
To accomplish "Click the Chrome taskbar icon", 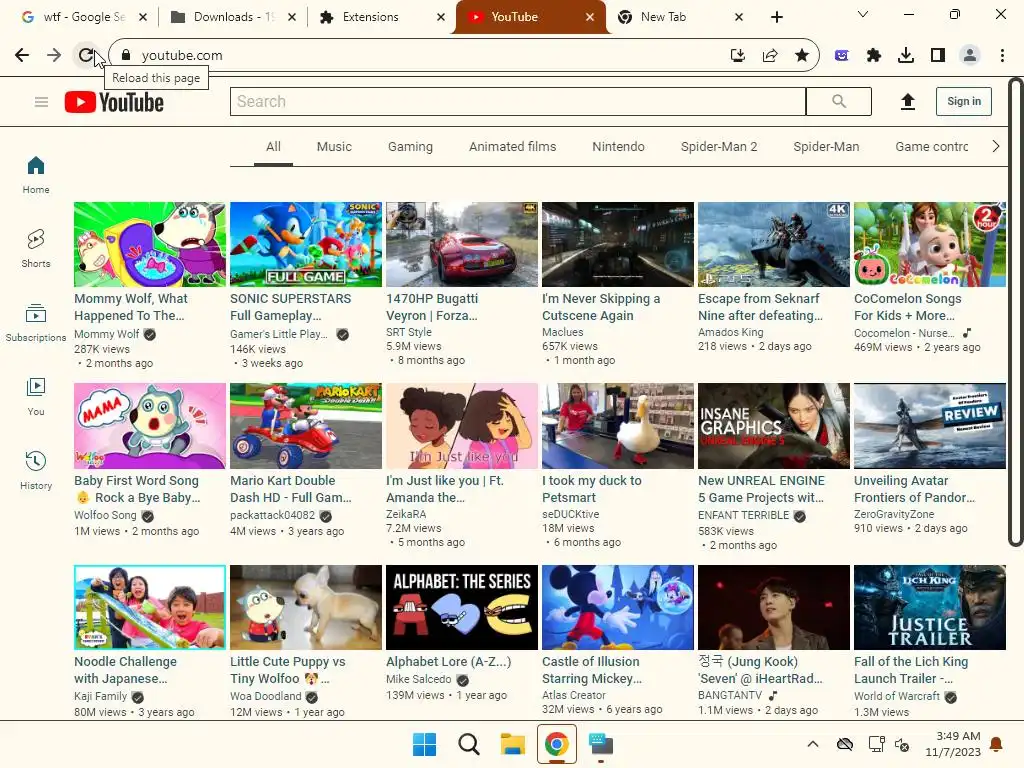I will click(x=556, y=744).
